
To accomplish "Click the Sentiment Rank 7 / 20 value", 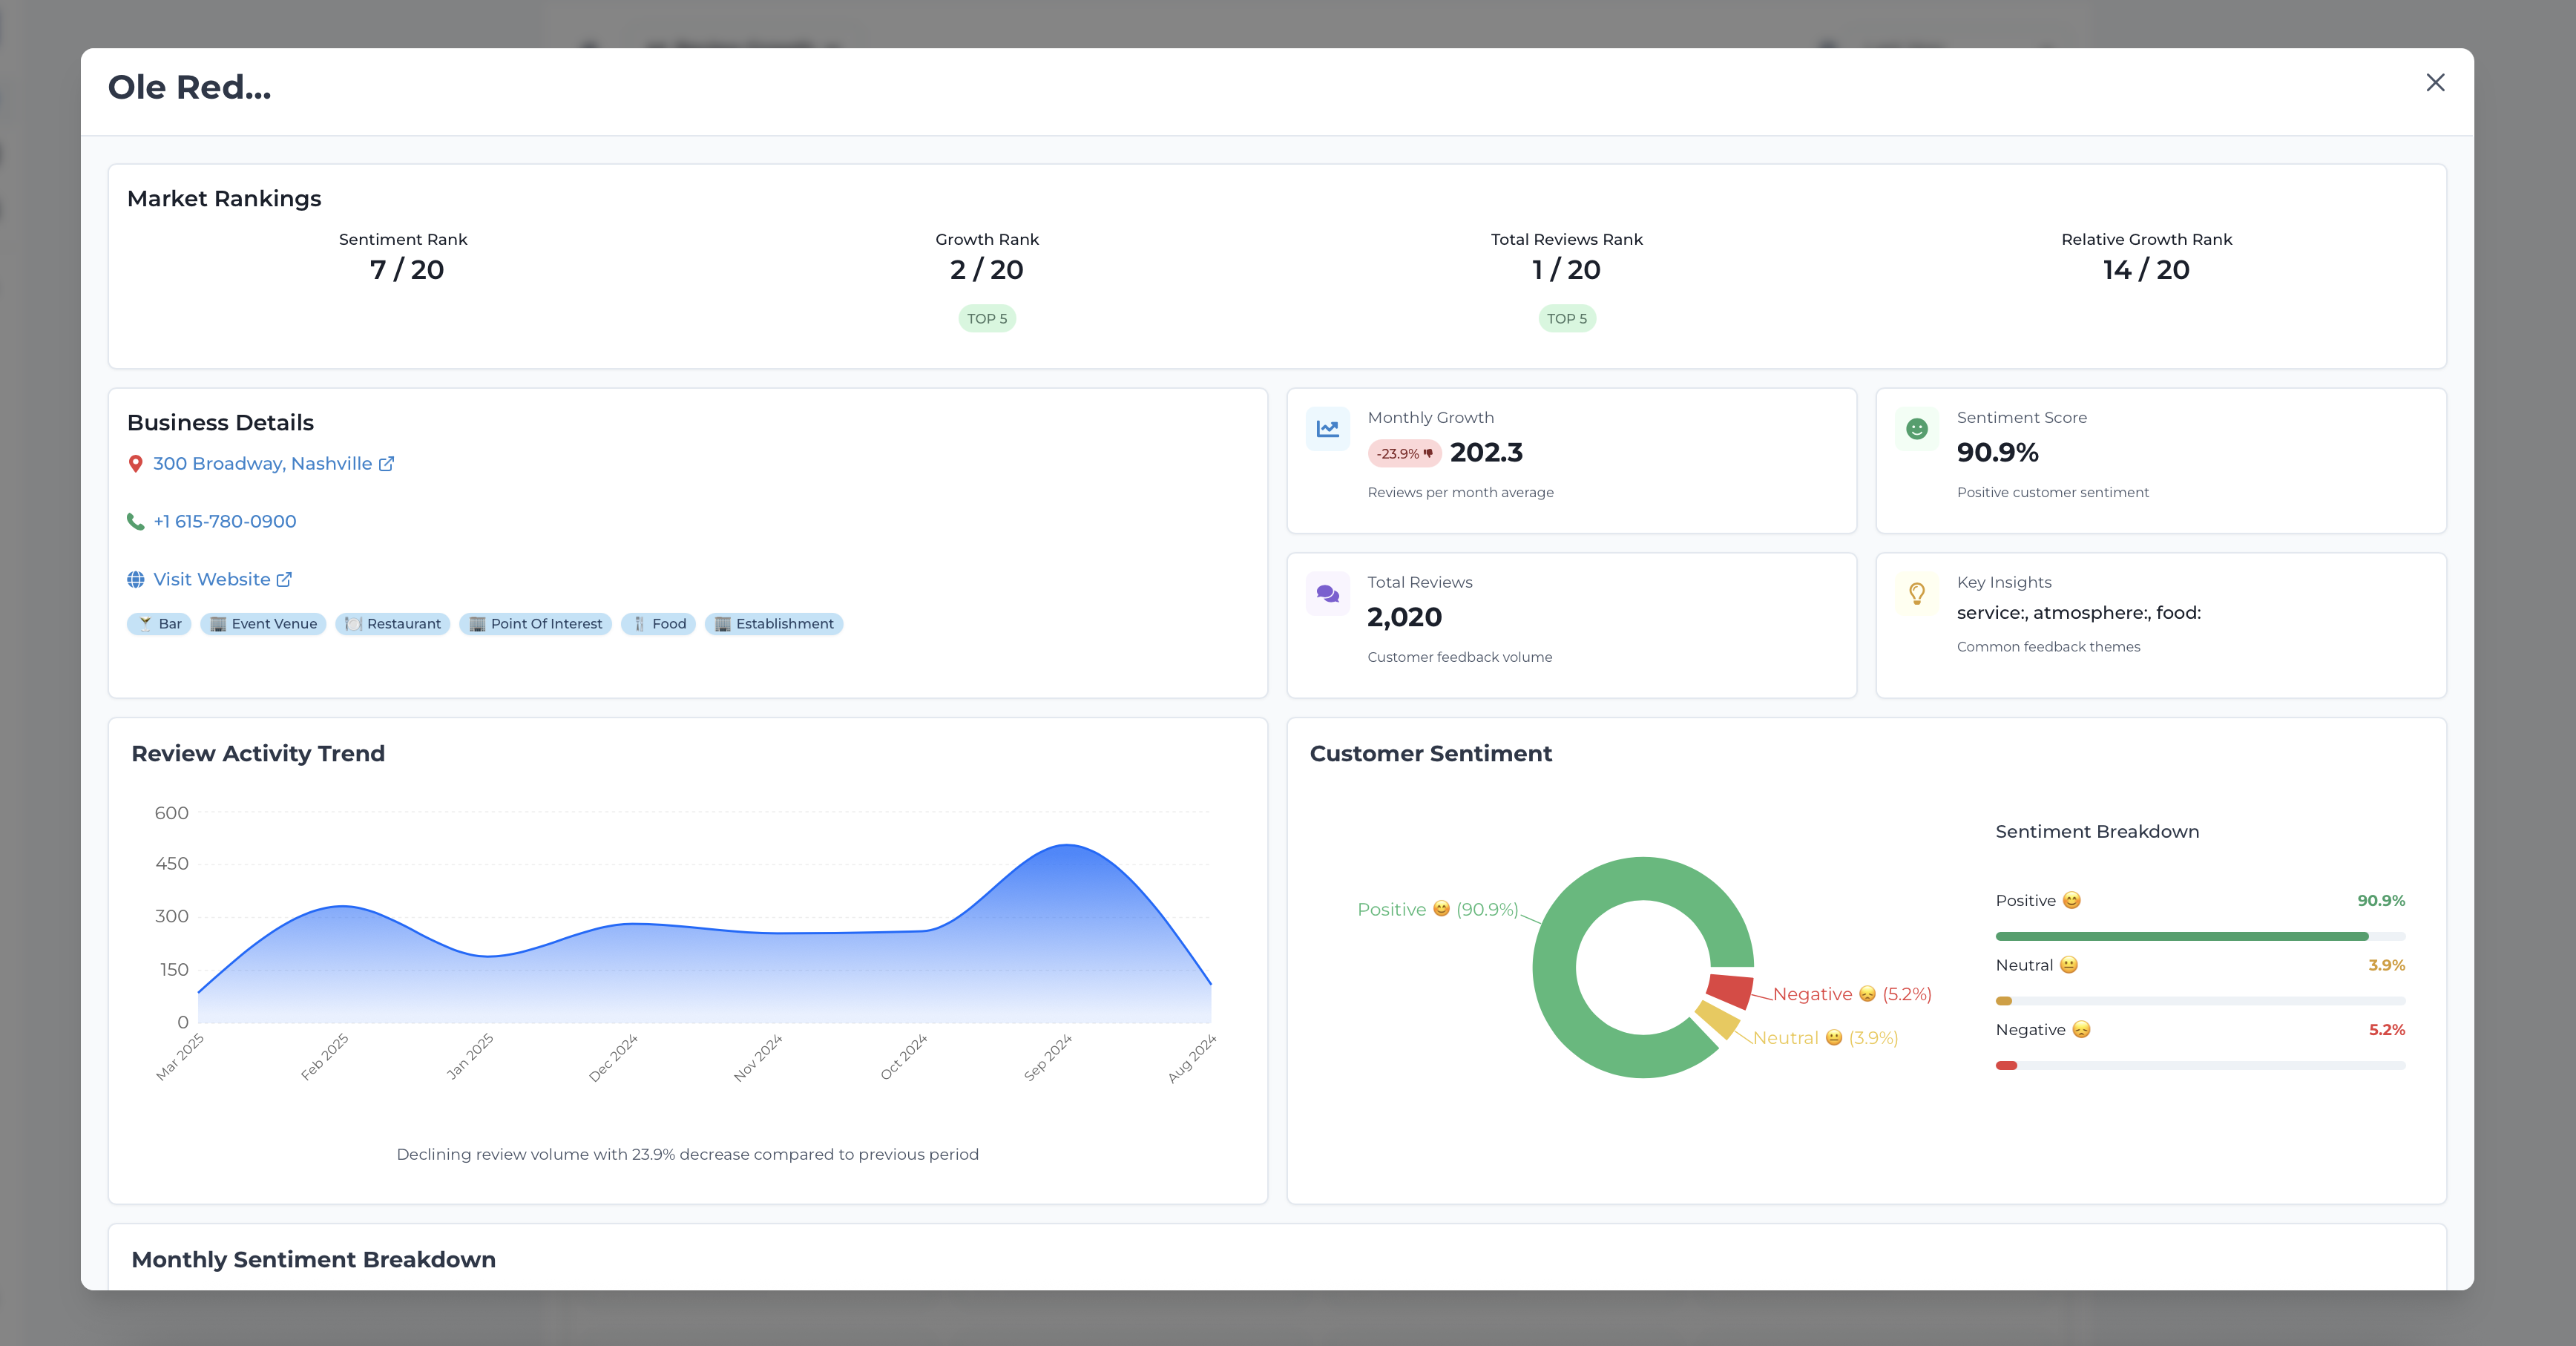I will tap(406, 270).
